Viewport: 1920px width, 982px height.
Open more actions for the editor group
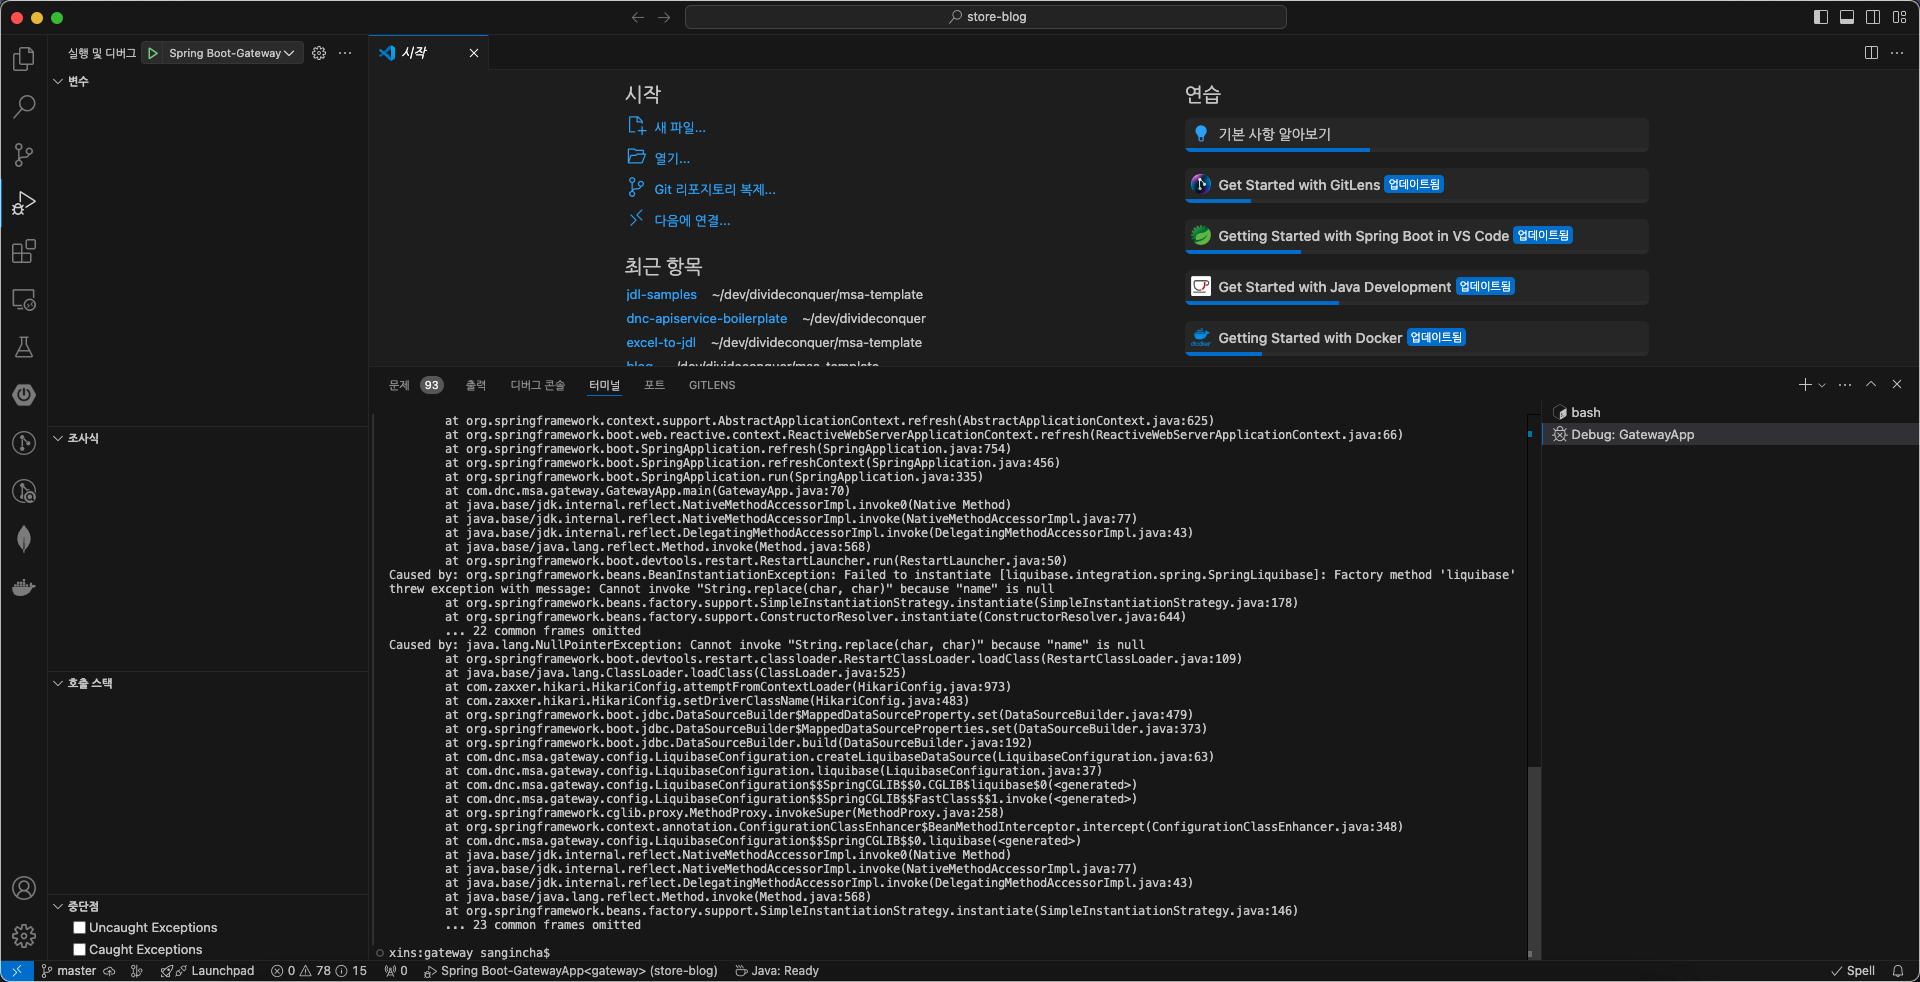click(x=1897, y=53)
